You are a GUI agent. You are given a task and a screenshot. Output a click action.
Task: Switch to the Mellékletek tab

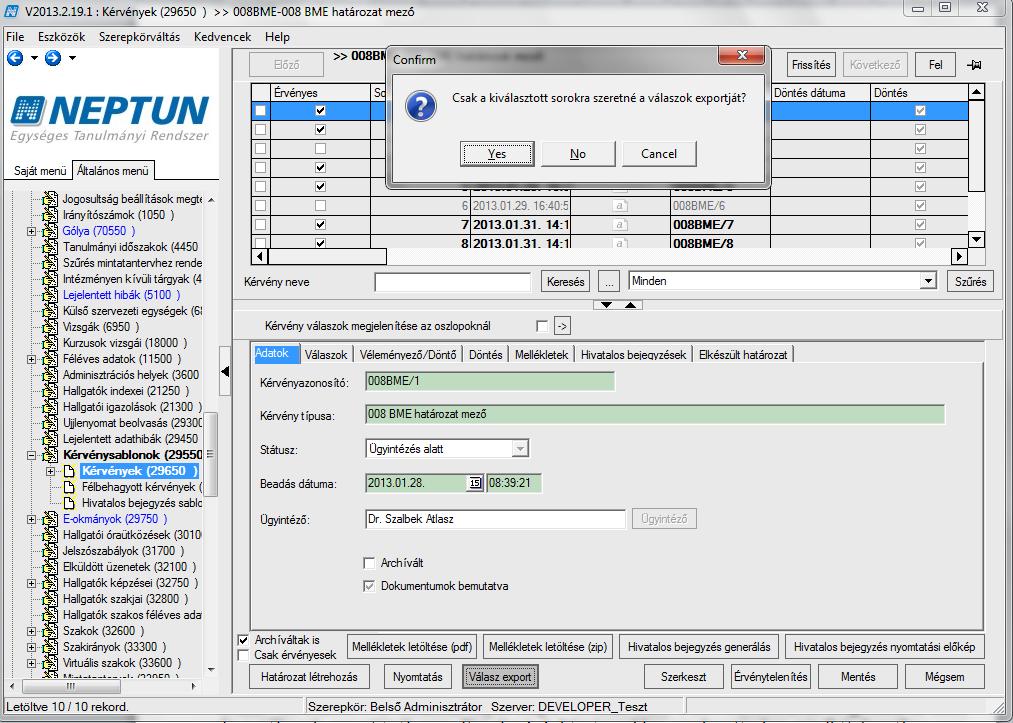click(x=541, y=355)
